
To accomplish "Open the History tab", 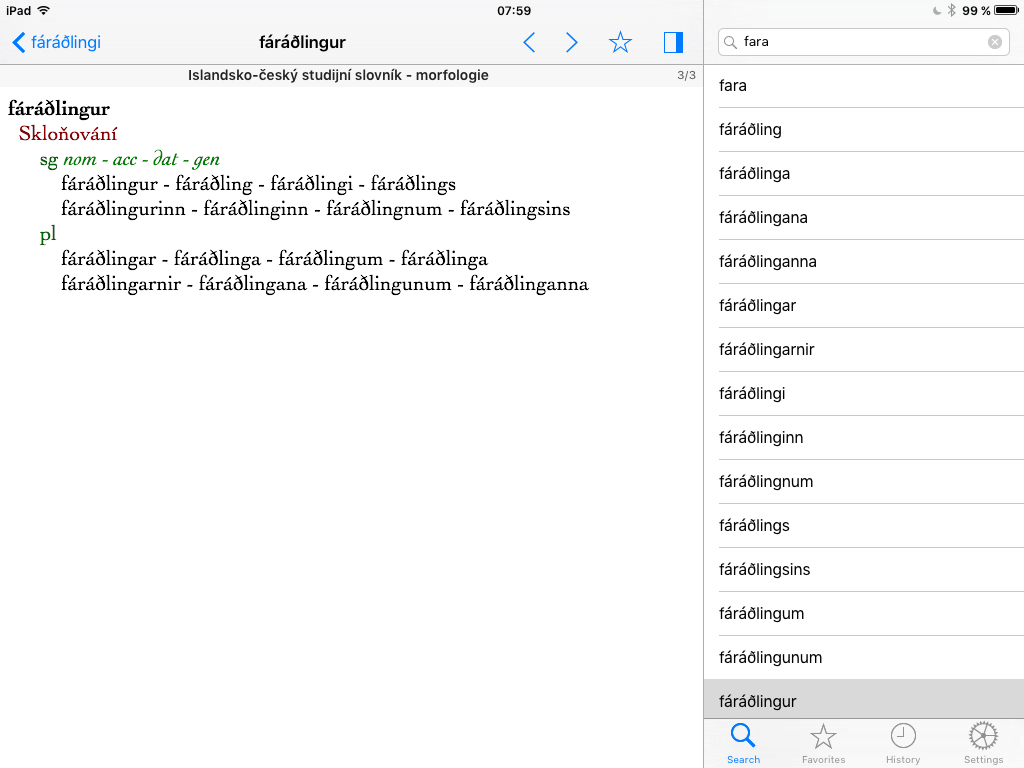I will coord(903,744).
